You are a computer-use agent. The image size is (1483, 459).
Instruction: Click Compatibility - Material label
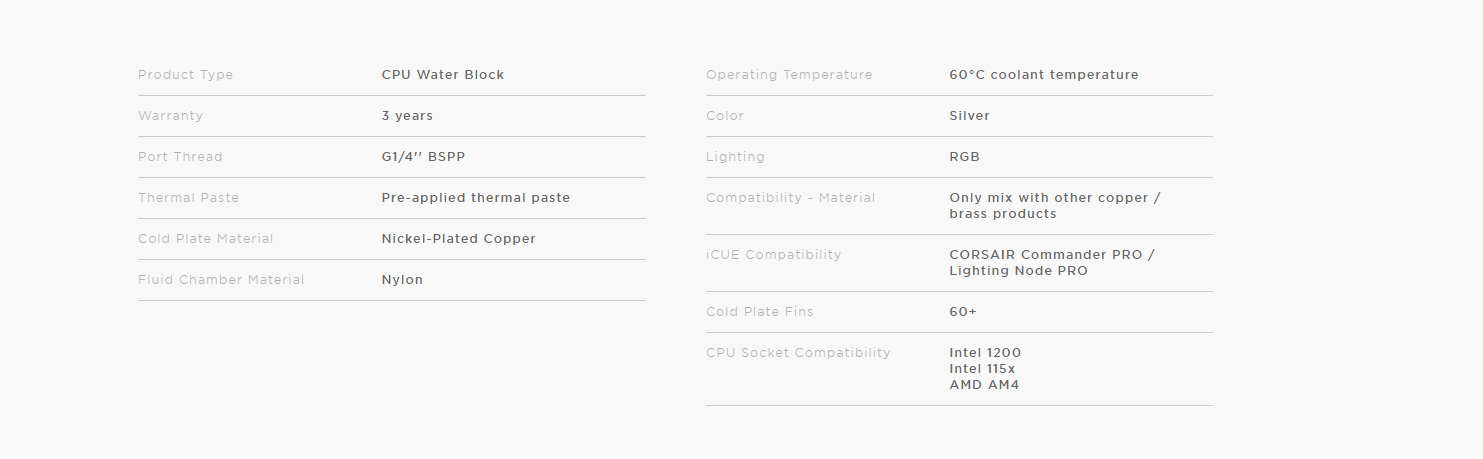pyautogui.click(x=791, y=198)
